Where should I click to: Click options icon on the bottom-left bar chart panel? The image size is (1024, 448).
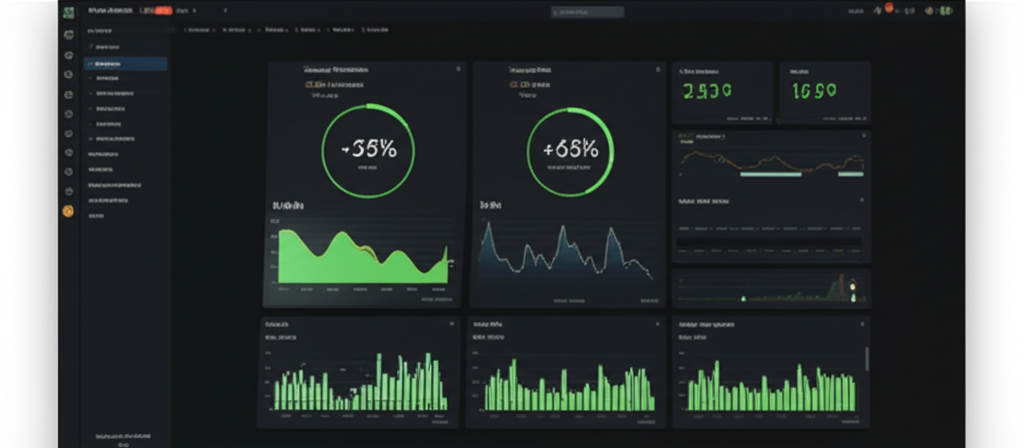click(x=452, y=325)
